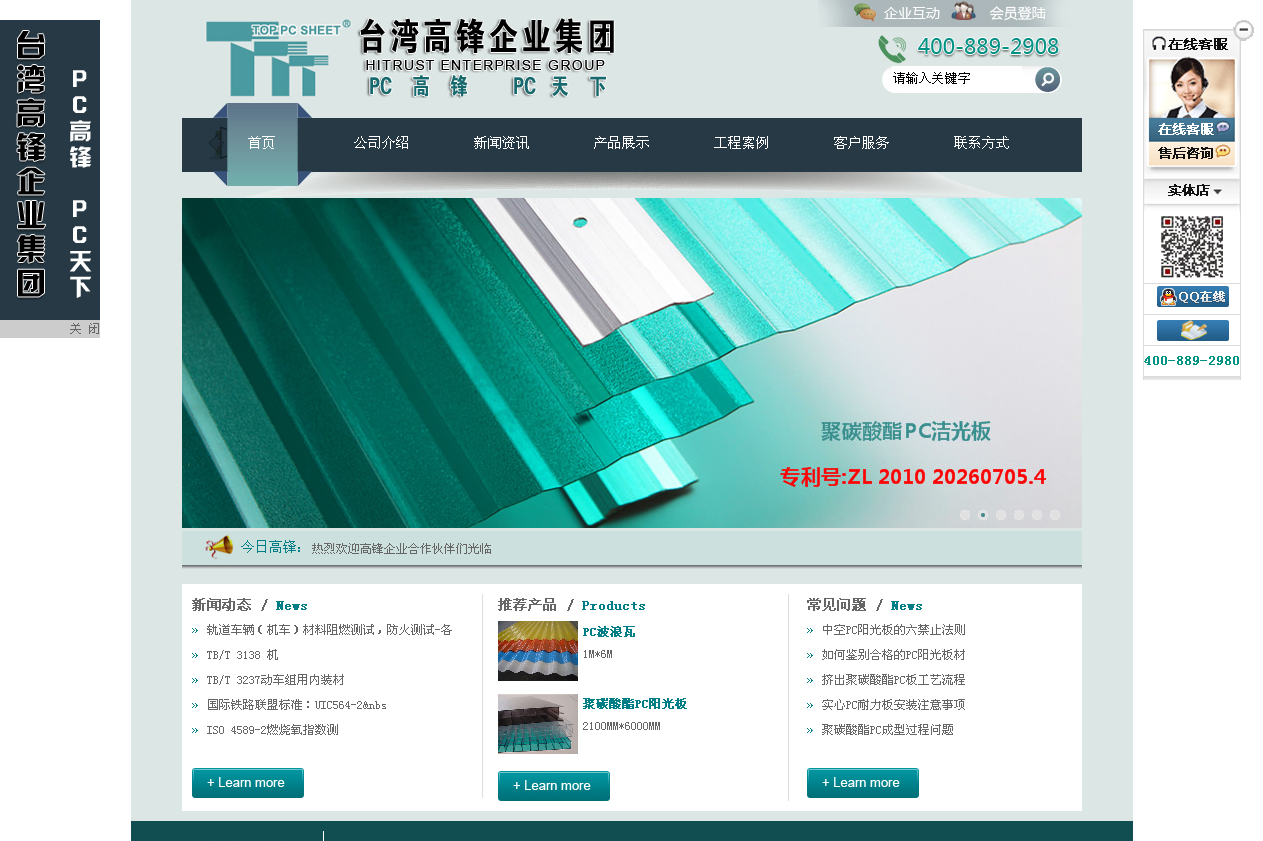Open news item 轨道车辆(机车)材料阻燃测试
The width and height of the screenshot is (1263, 841).
tap(330, 630)
